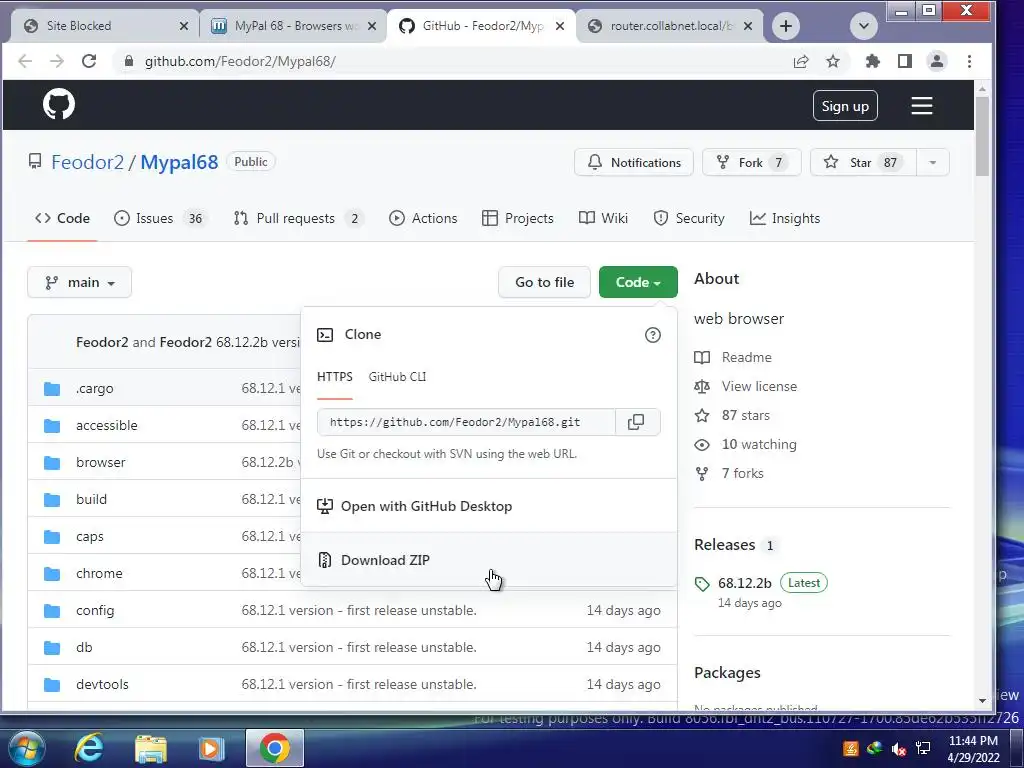Image resolution: width=1024 pixels, height=768 pixels.
Task: Open the build folder
Action: 91,500
